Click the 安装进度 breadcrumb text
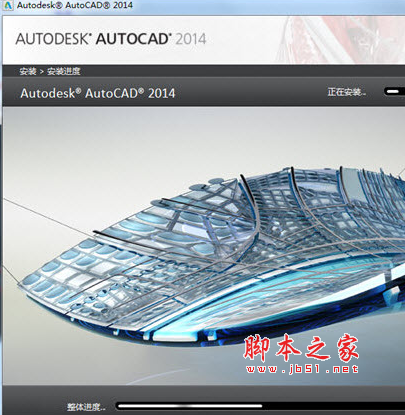Viewport: 405px width, 415px height. pos(64,71)
